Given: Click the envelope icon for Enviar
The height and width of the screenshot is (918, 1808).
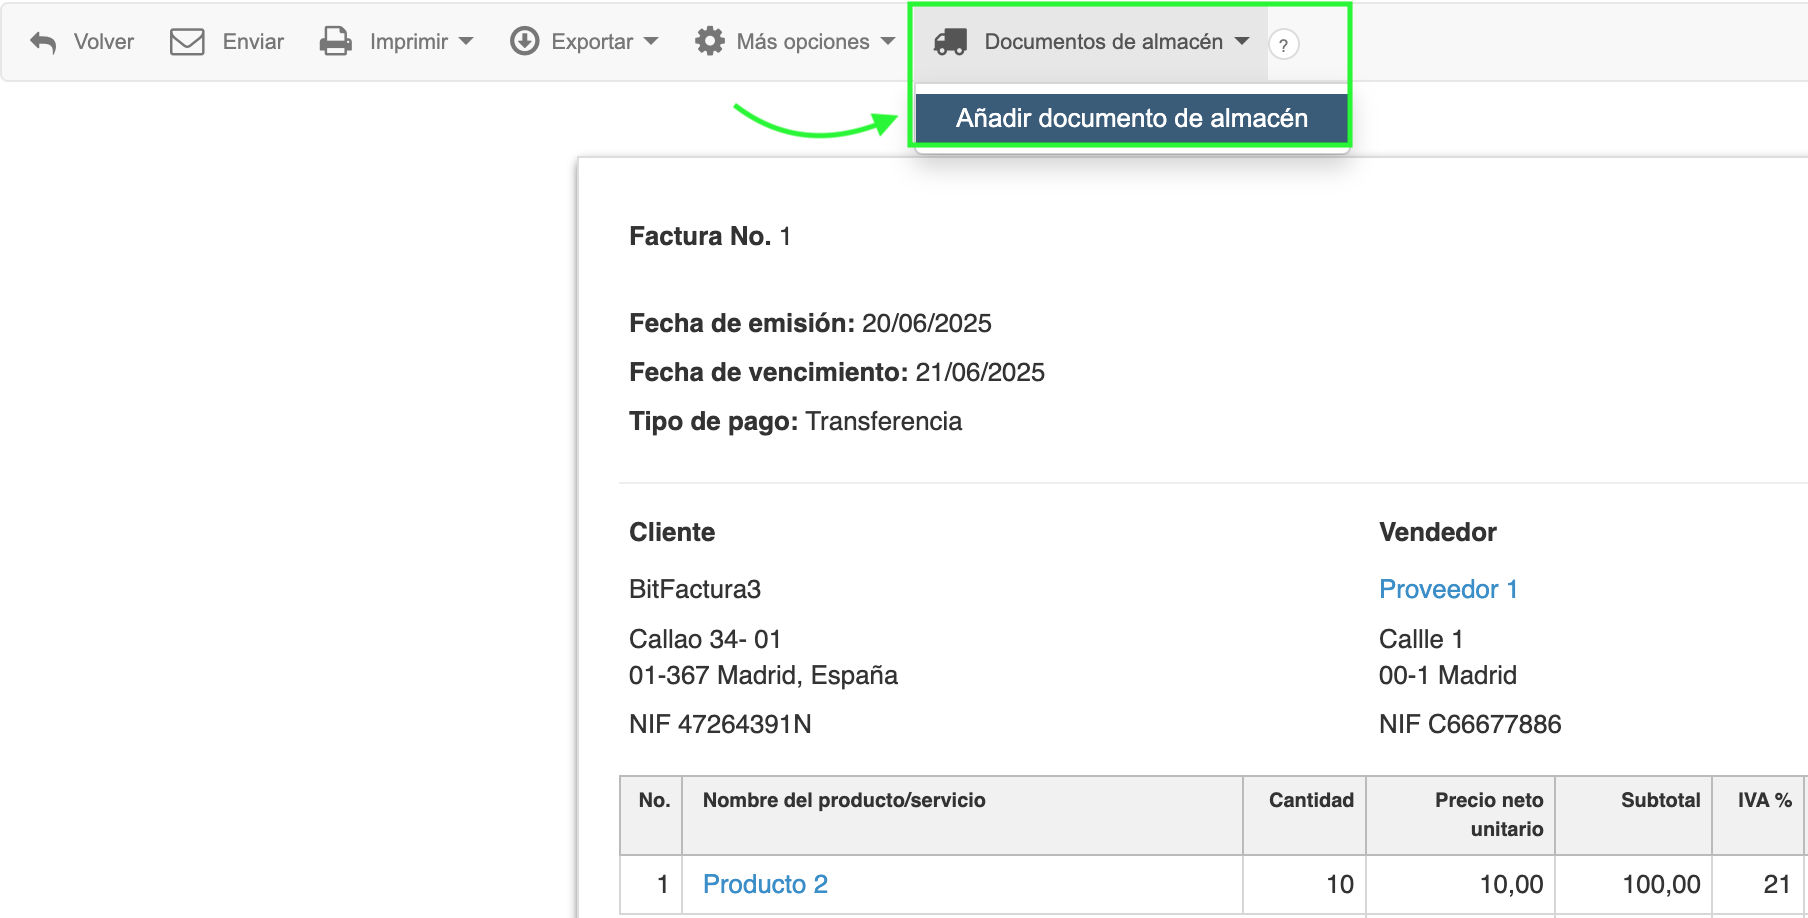Looking at the screenshot, I should coord(187,42).
